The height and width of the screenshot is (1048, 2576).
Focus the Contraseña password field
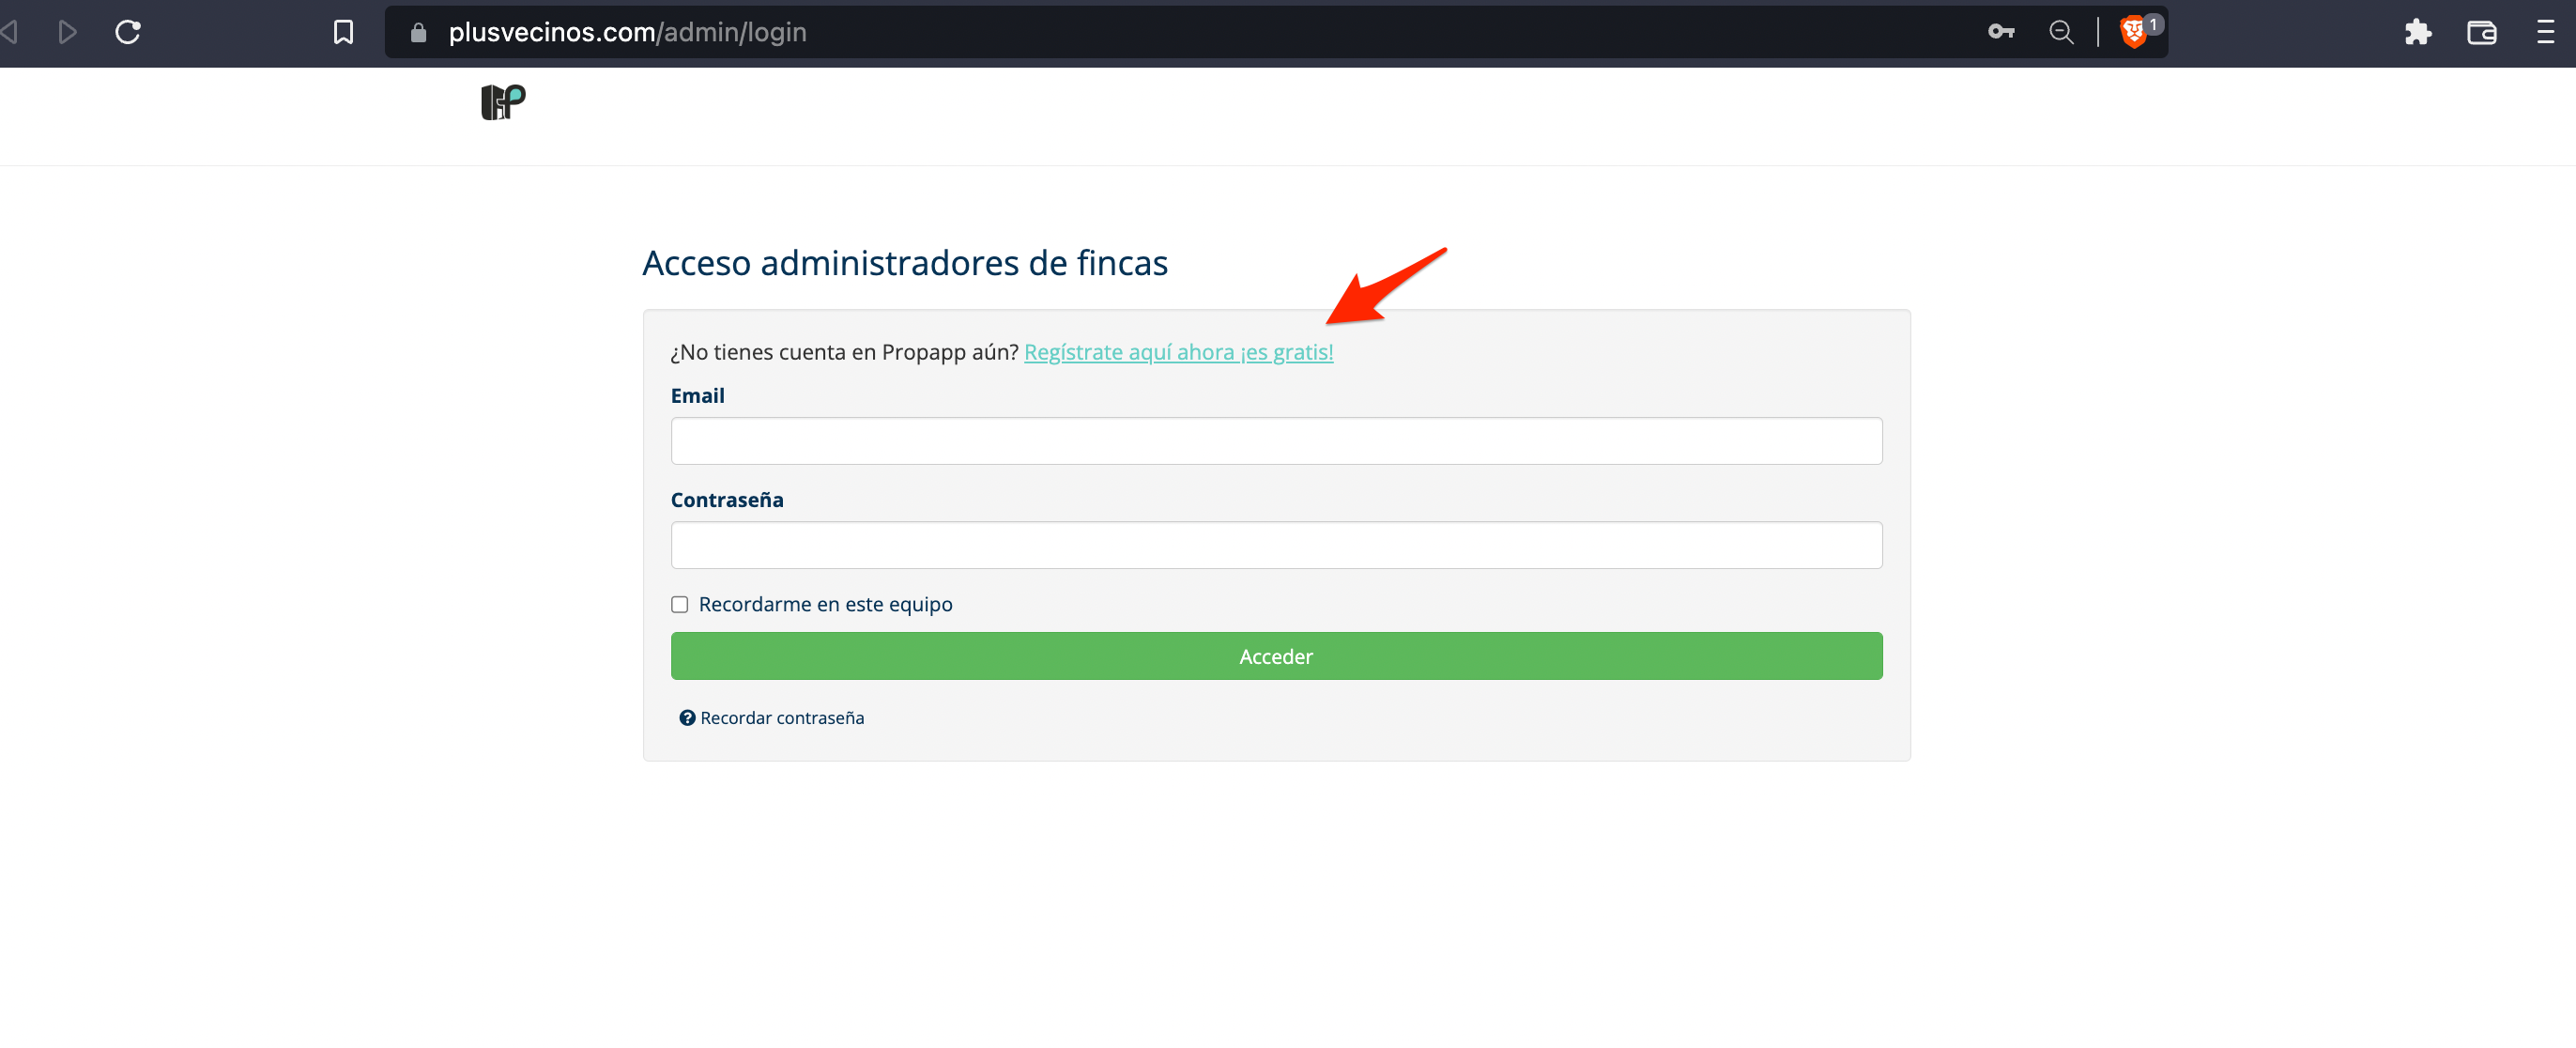point(1276,545)
